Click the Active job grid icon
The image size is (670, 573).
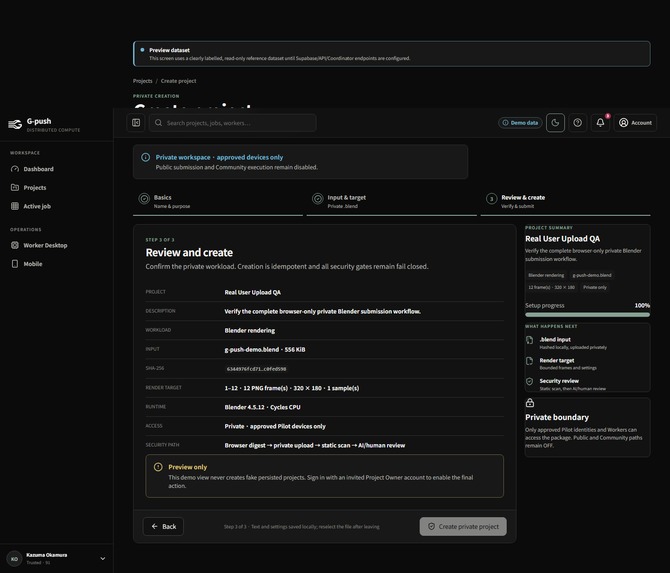[15, 206]
